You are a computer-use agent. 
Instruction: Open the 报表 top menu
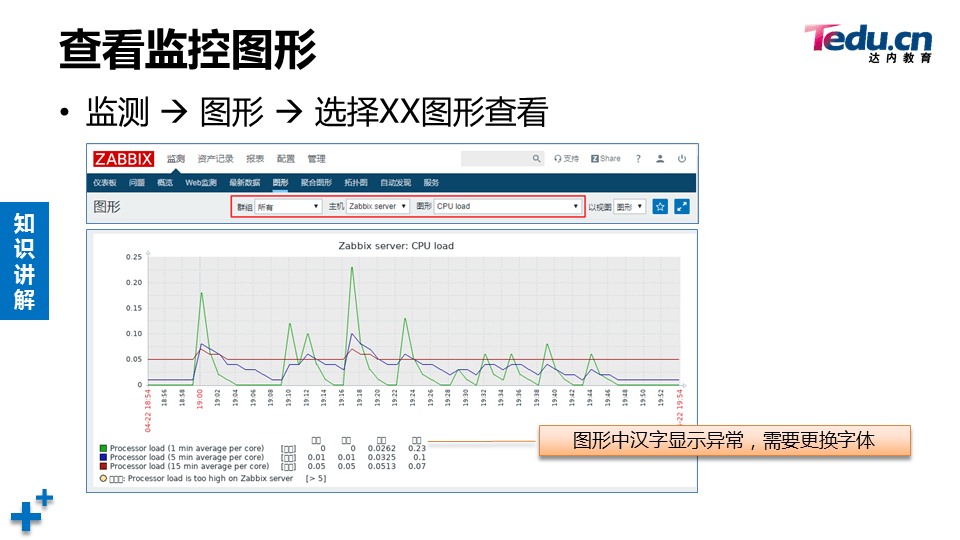[255, 159]
